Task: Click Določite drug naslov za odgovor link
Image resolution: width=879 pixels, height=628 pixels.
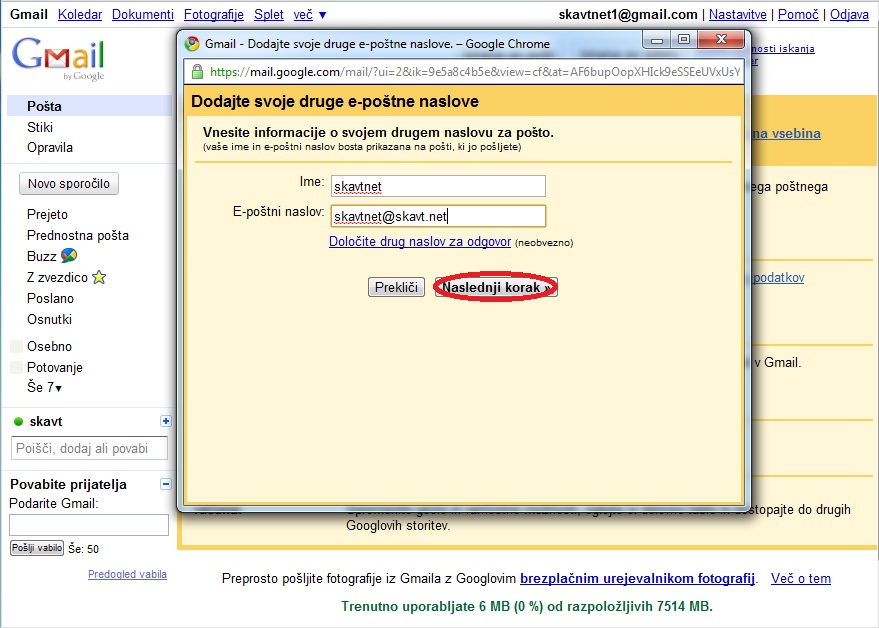Action: pos(420,242)
